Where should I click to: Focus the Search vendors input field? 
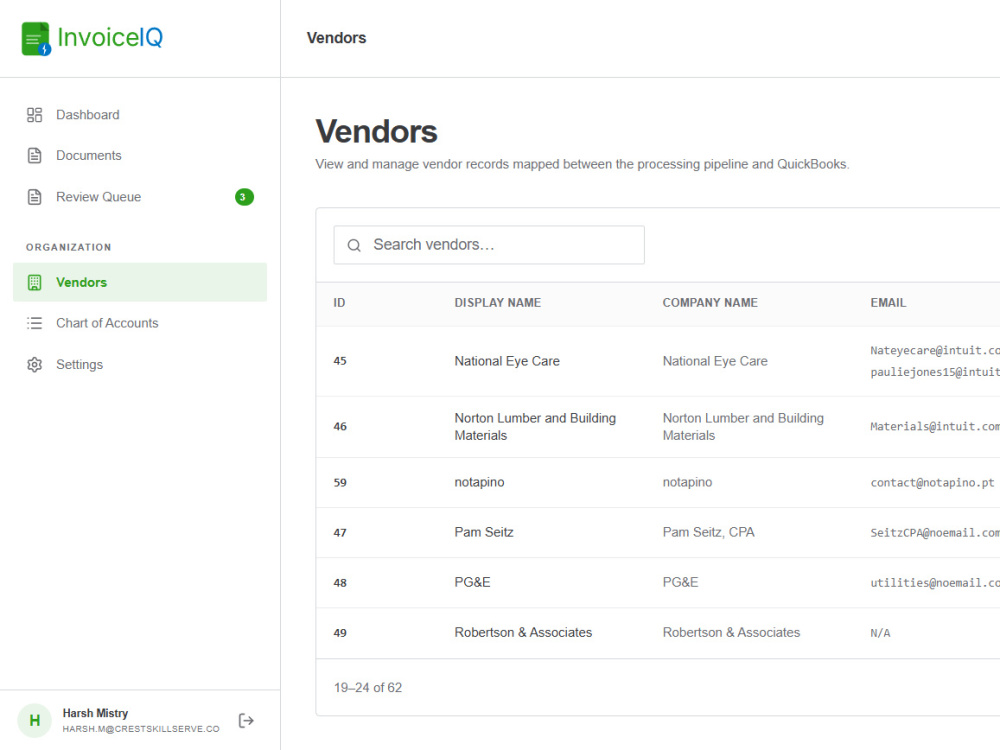pos(489,245)
